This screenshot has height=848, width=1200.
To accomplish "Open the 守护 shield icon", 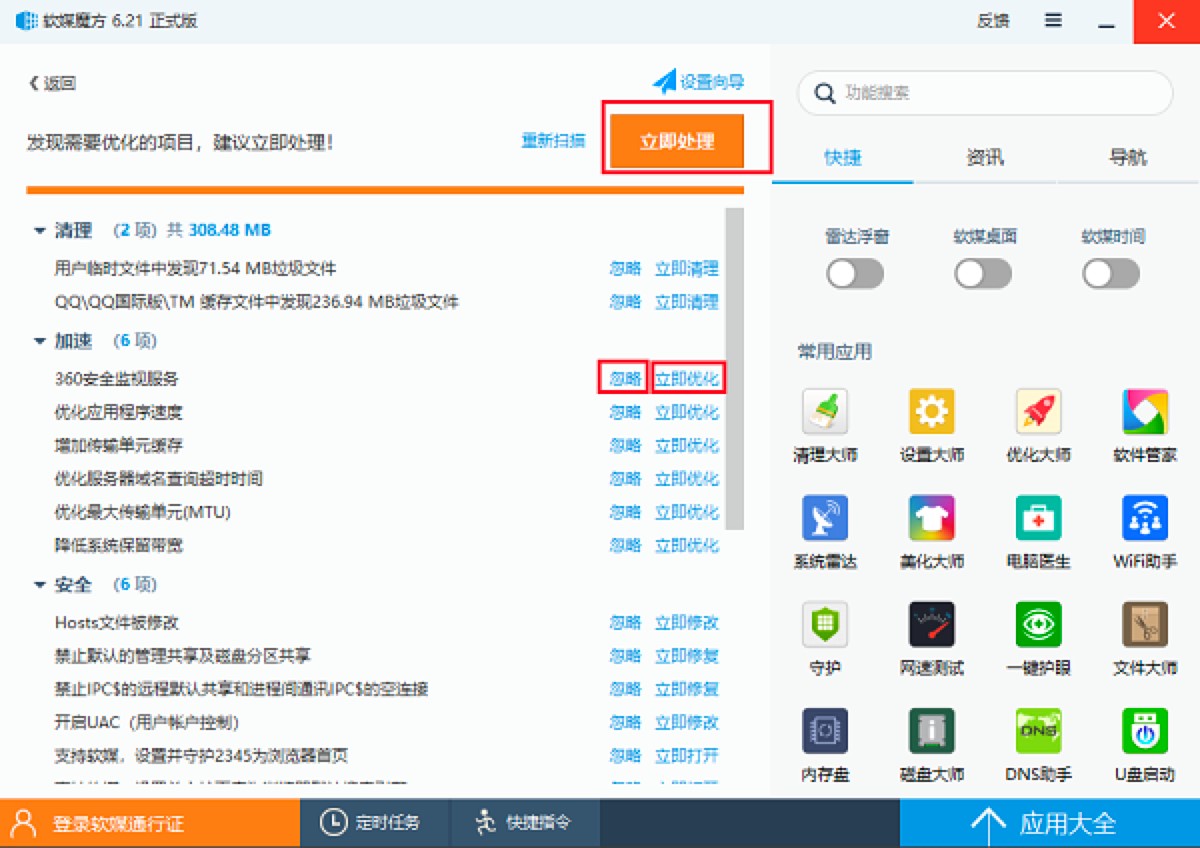I will point(825,624).
